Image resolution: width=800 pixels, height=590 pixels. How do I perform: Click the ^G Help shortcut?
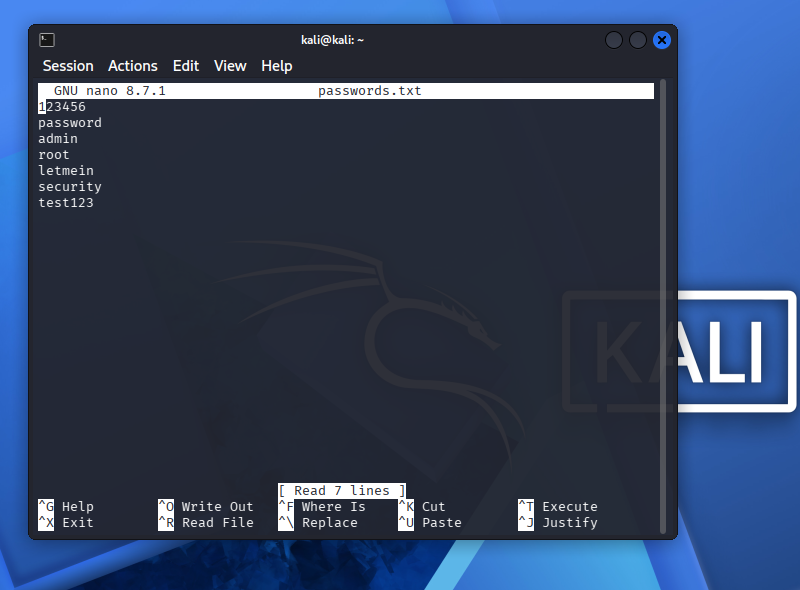tap(66, 507)
